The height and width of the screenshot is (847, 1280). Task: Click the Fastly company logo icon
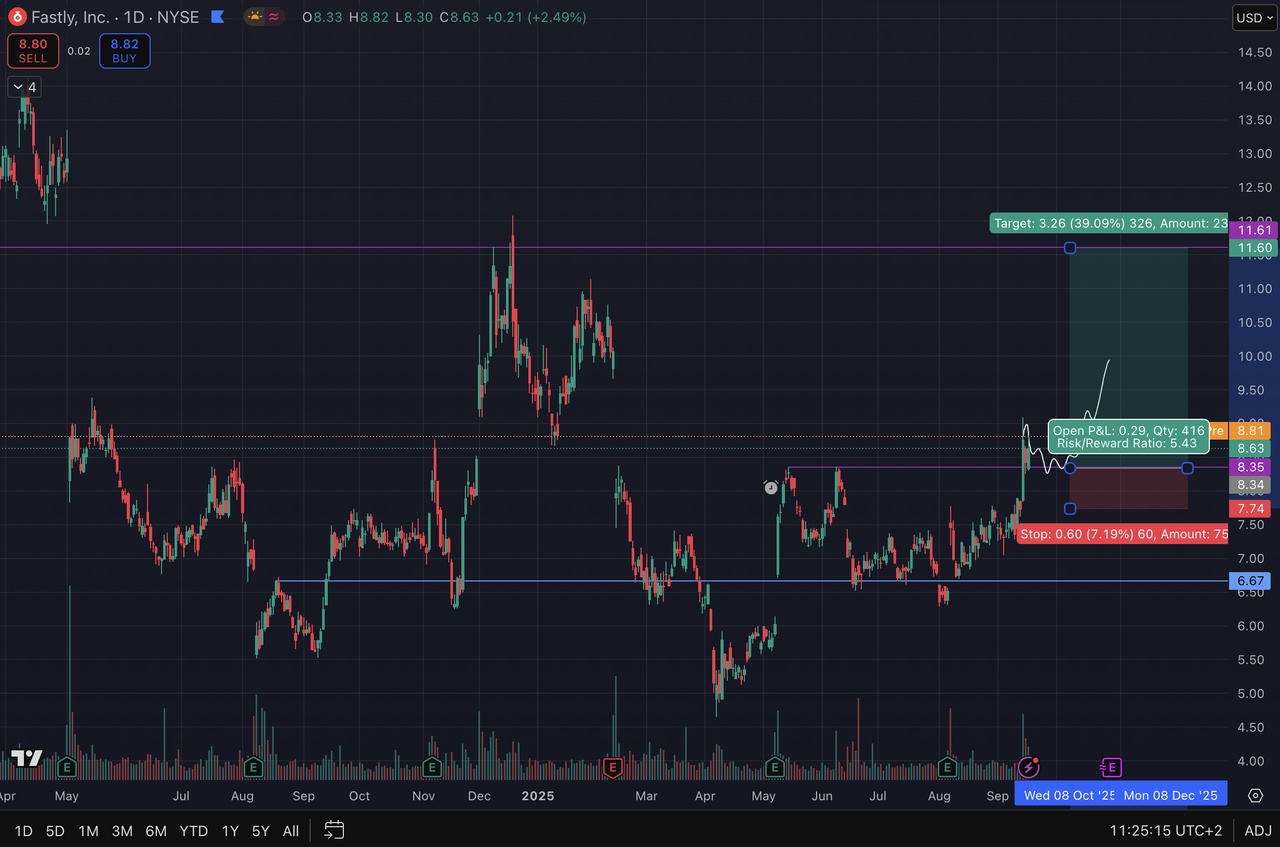(16, 17)
